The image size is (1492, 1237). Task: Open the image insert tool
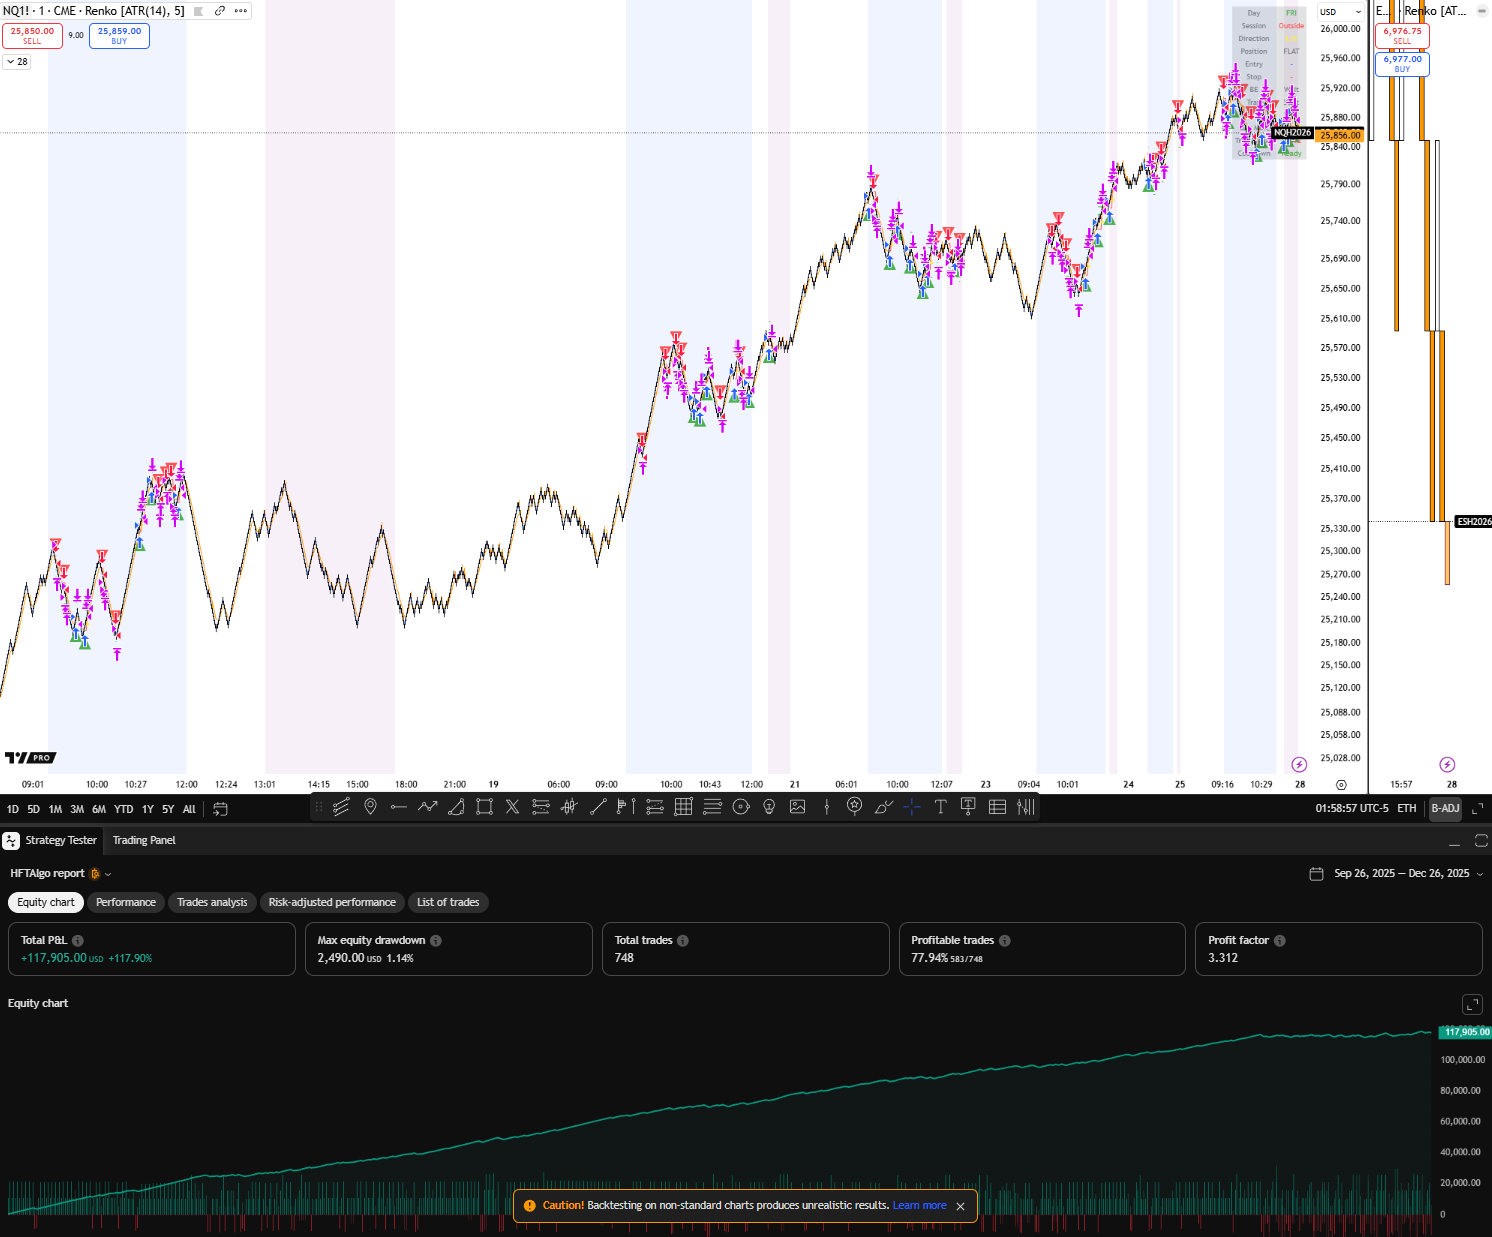[x=798, y=807]
